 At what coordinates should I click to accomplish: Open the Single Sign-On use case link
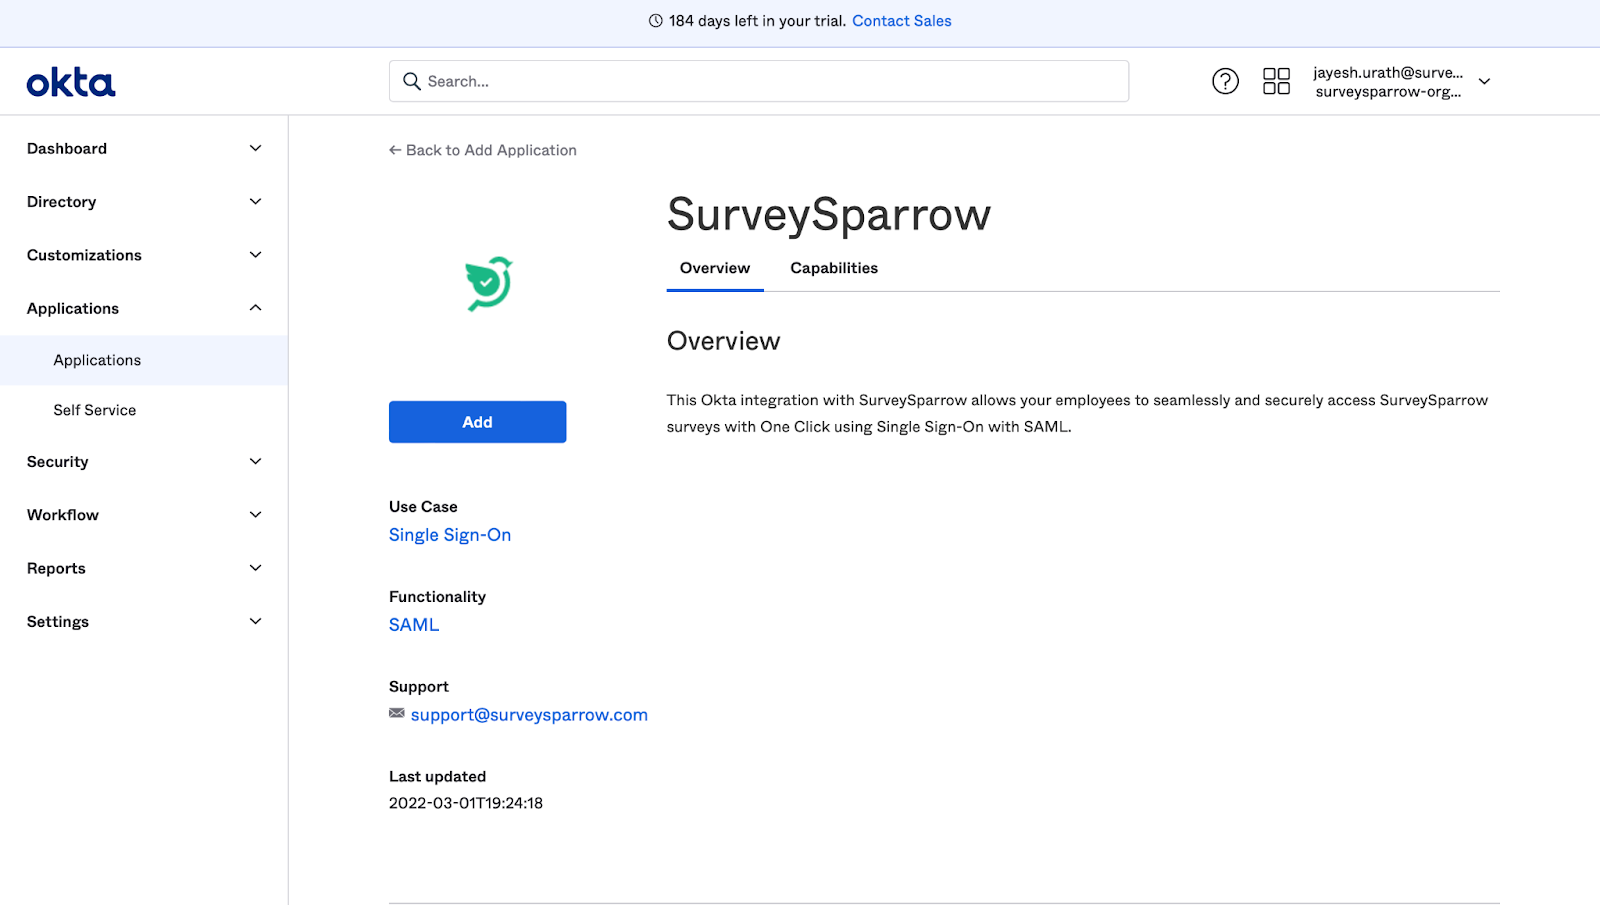pyautogui.click(x=450, y=535)
